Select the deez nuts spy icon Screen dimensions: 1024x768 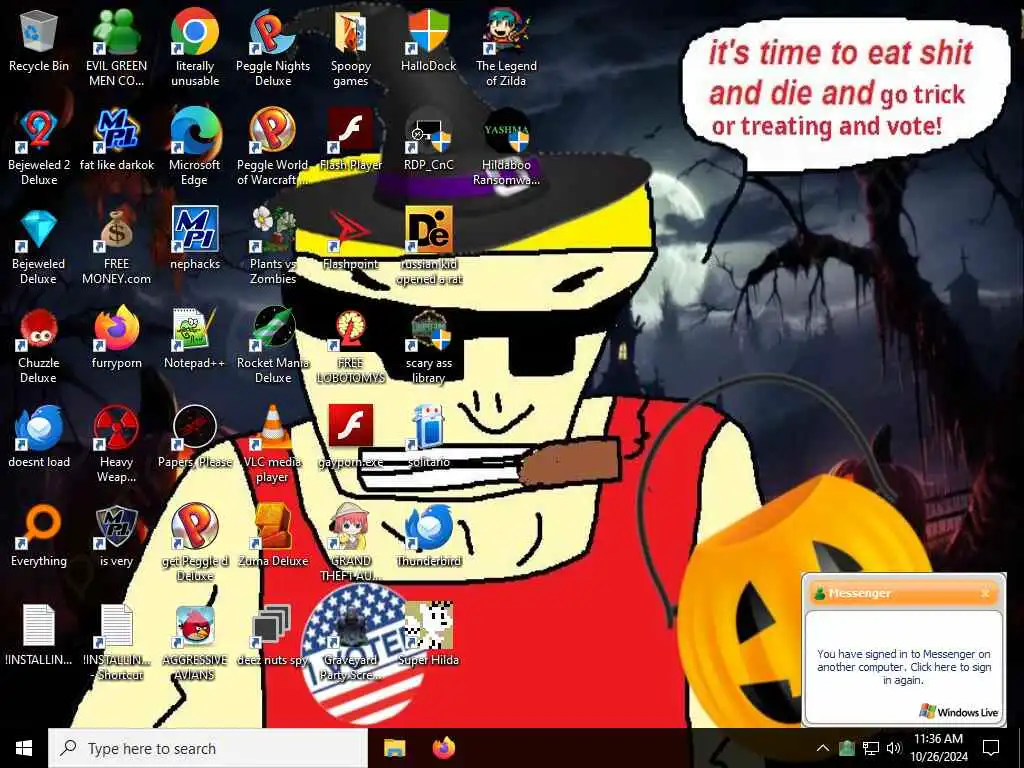click(x=273, y=626)
